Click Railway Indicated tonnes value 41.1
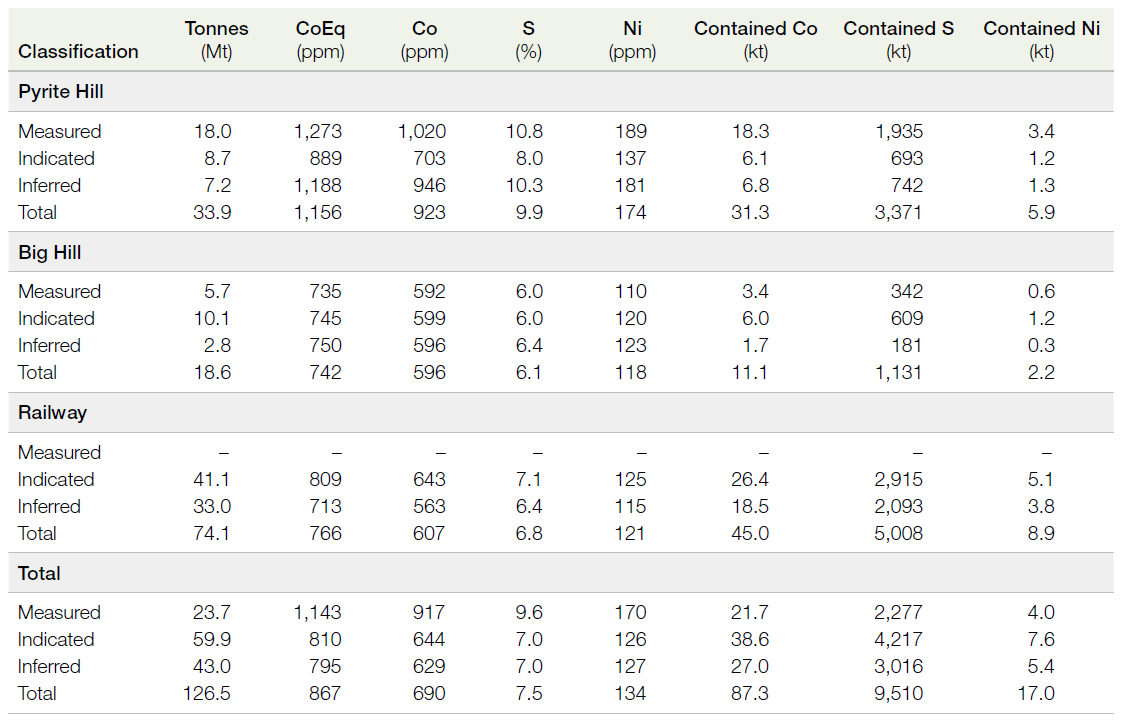Viewport: 1122px width, 724px height. pyautogui.click(x=212, y=480)
